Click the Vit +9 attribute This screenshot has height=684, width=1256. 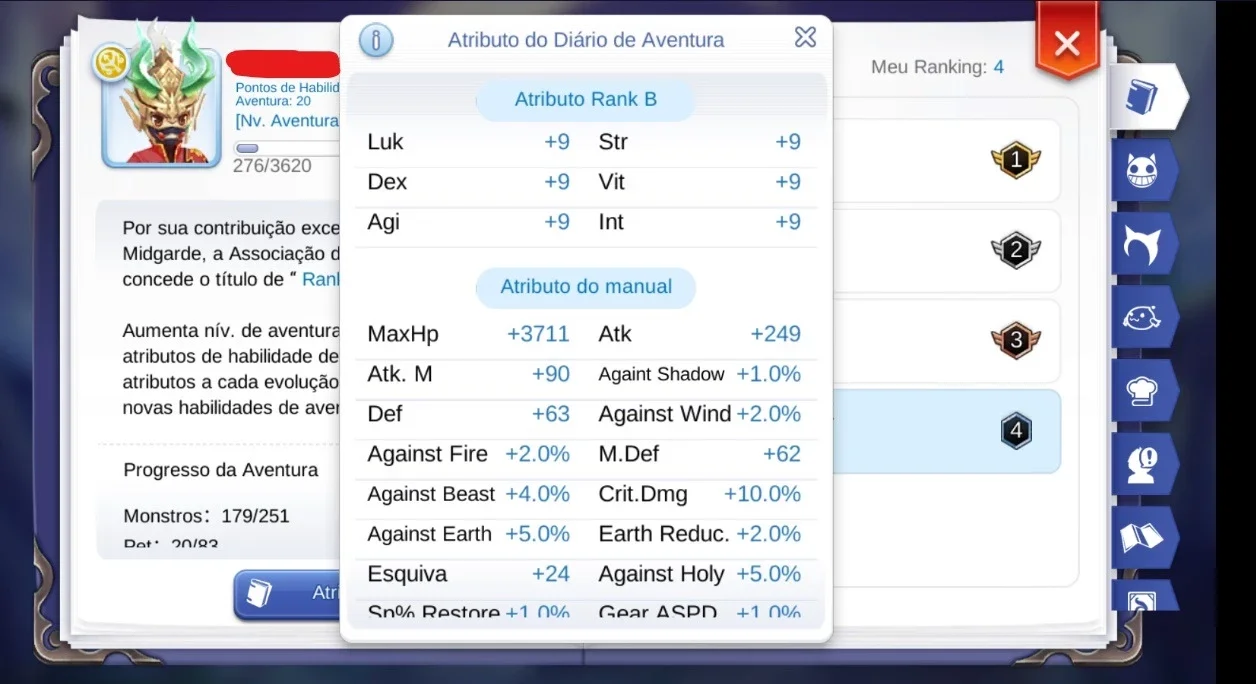pos(700,182)
